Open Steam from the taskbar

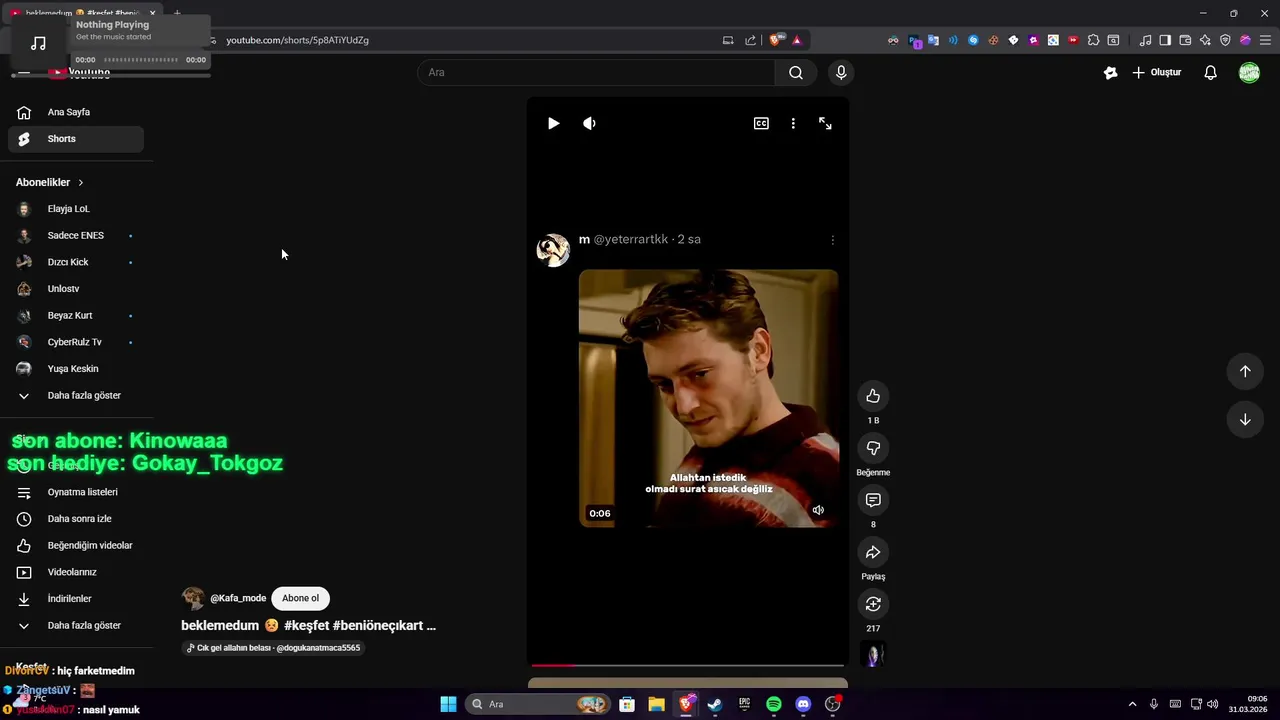tap(715, 704)
